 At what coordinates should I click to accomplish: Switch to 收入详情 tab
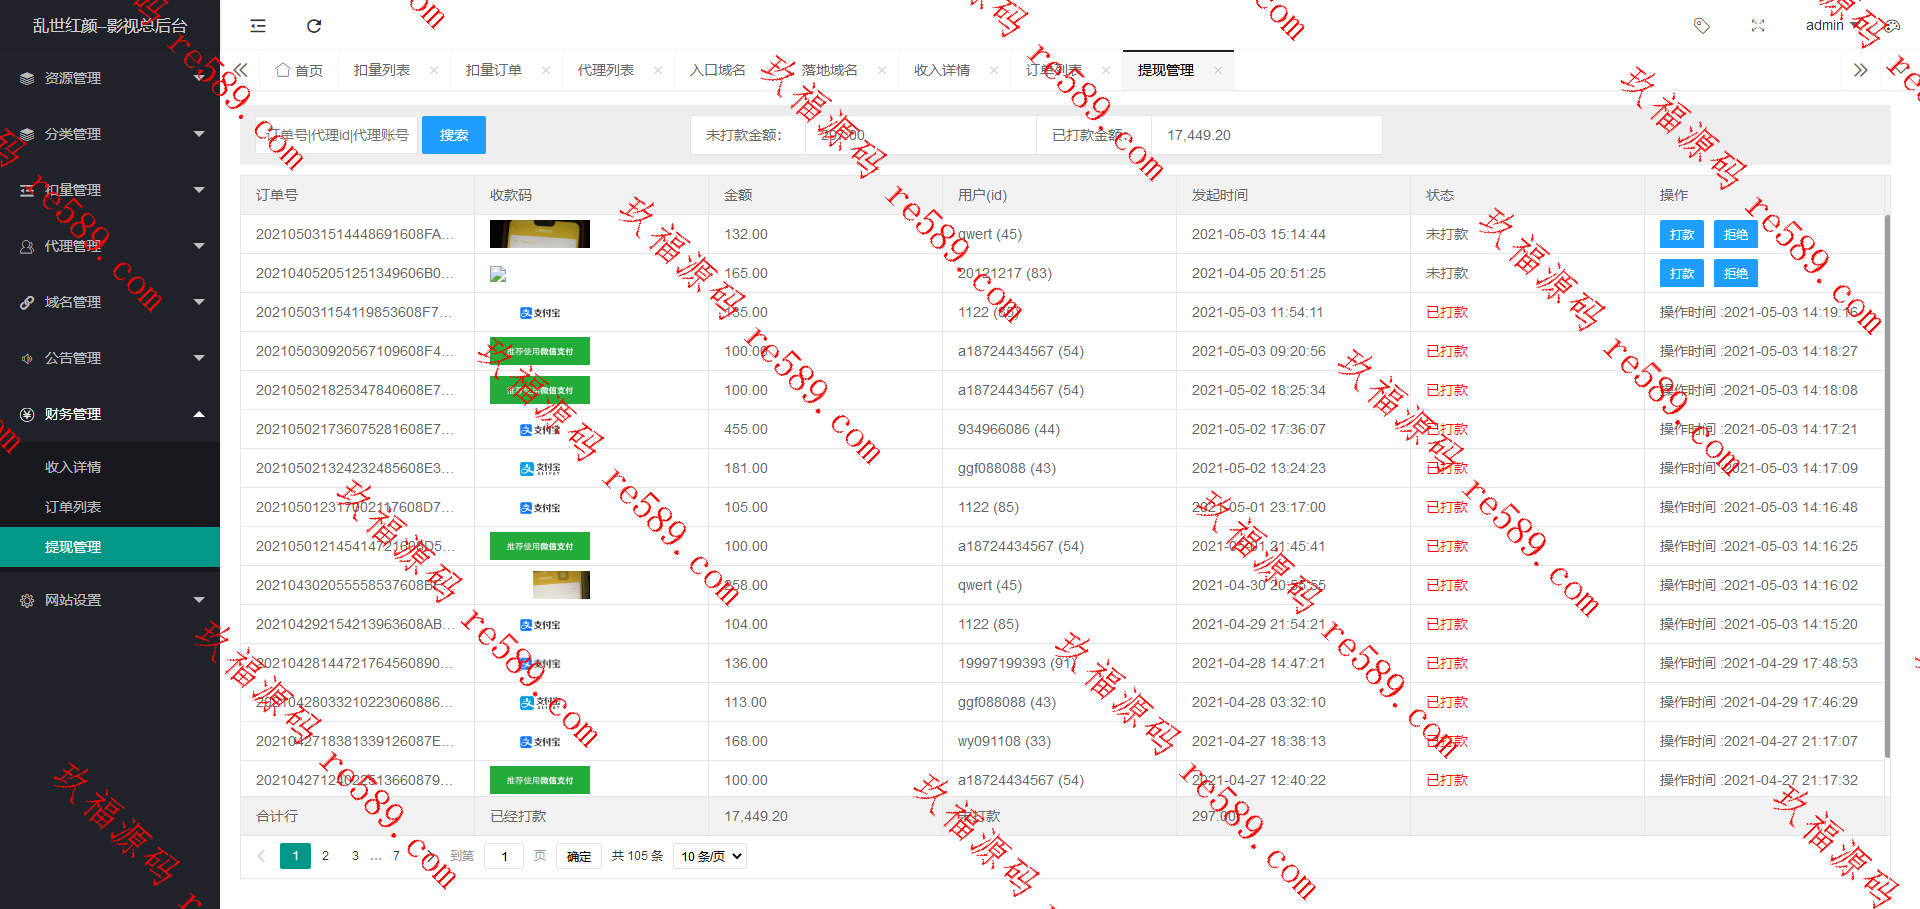(x=942, y=70)
